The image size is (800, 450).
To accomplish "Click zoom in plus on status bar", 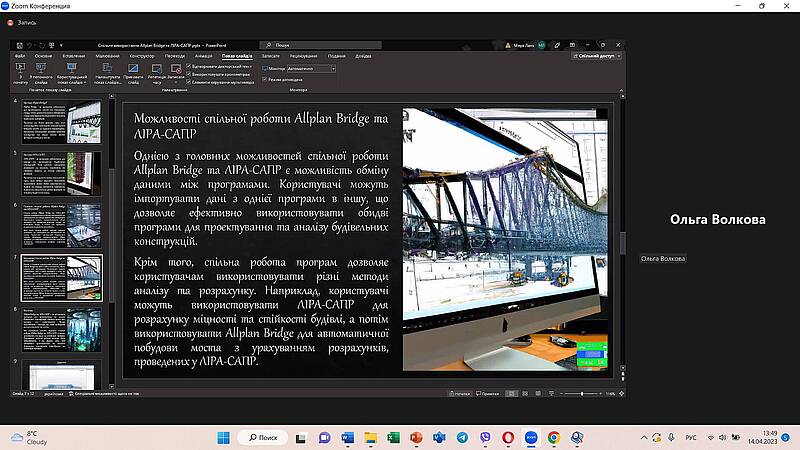I will (601, 393).
